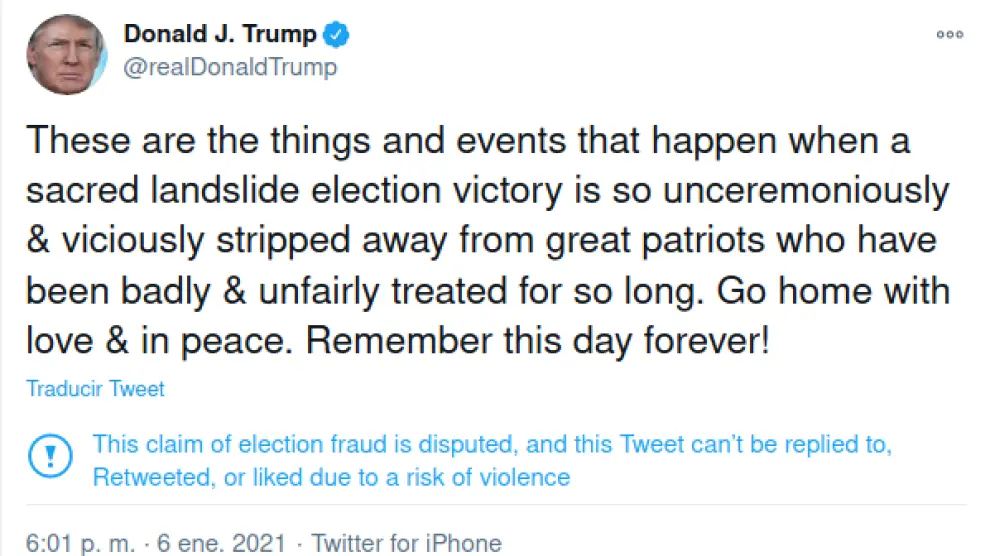Click the Traducir Tweet link
Image resolution: width=990 pixels, height=556 pixels.
click(x=95, y=389)
